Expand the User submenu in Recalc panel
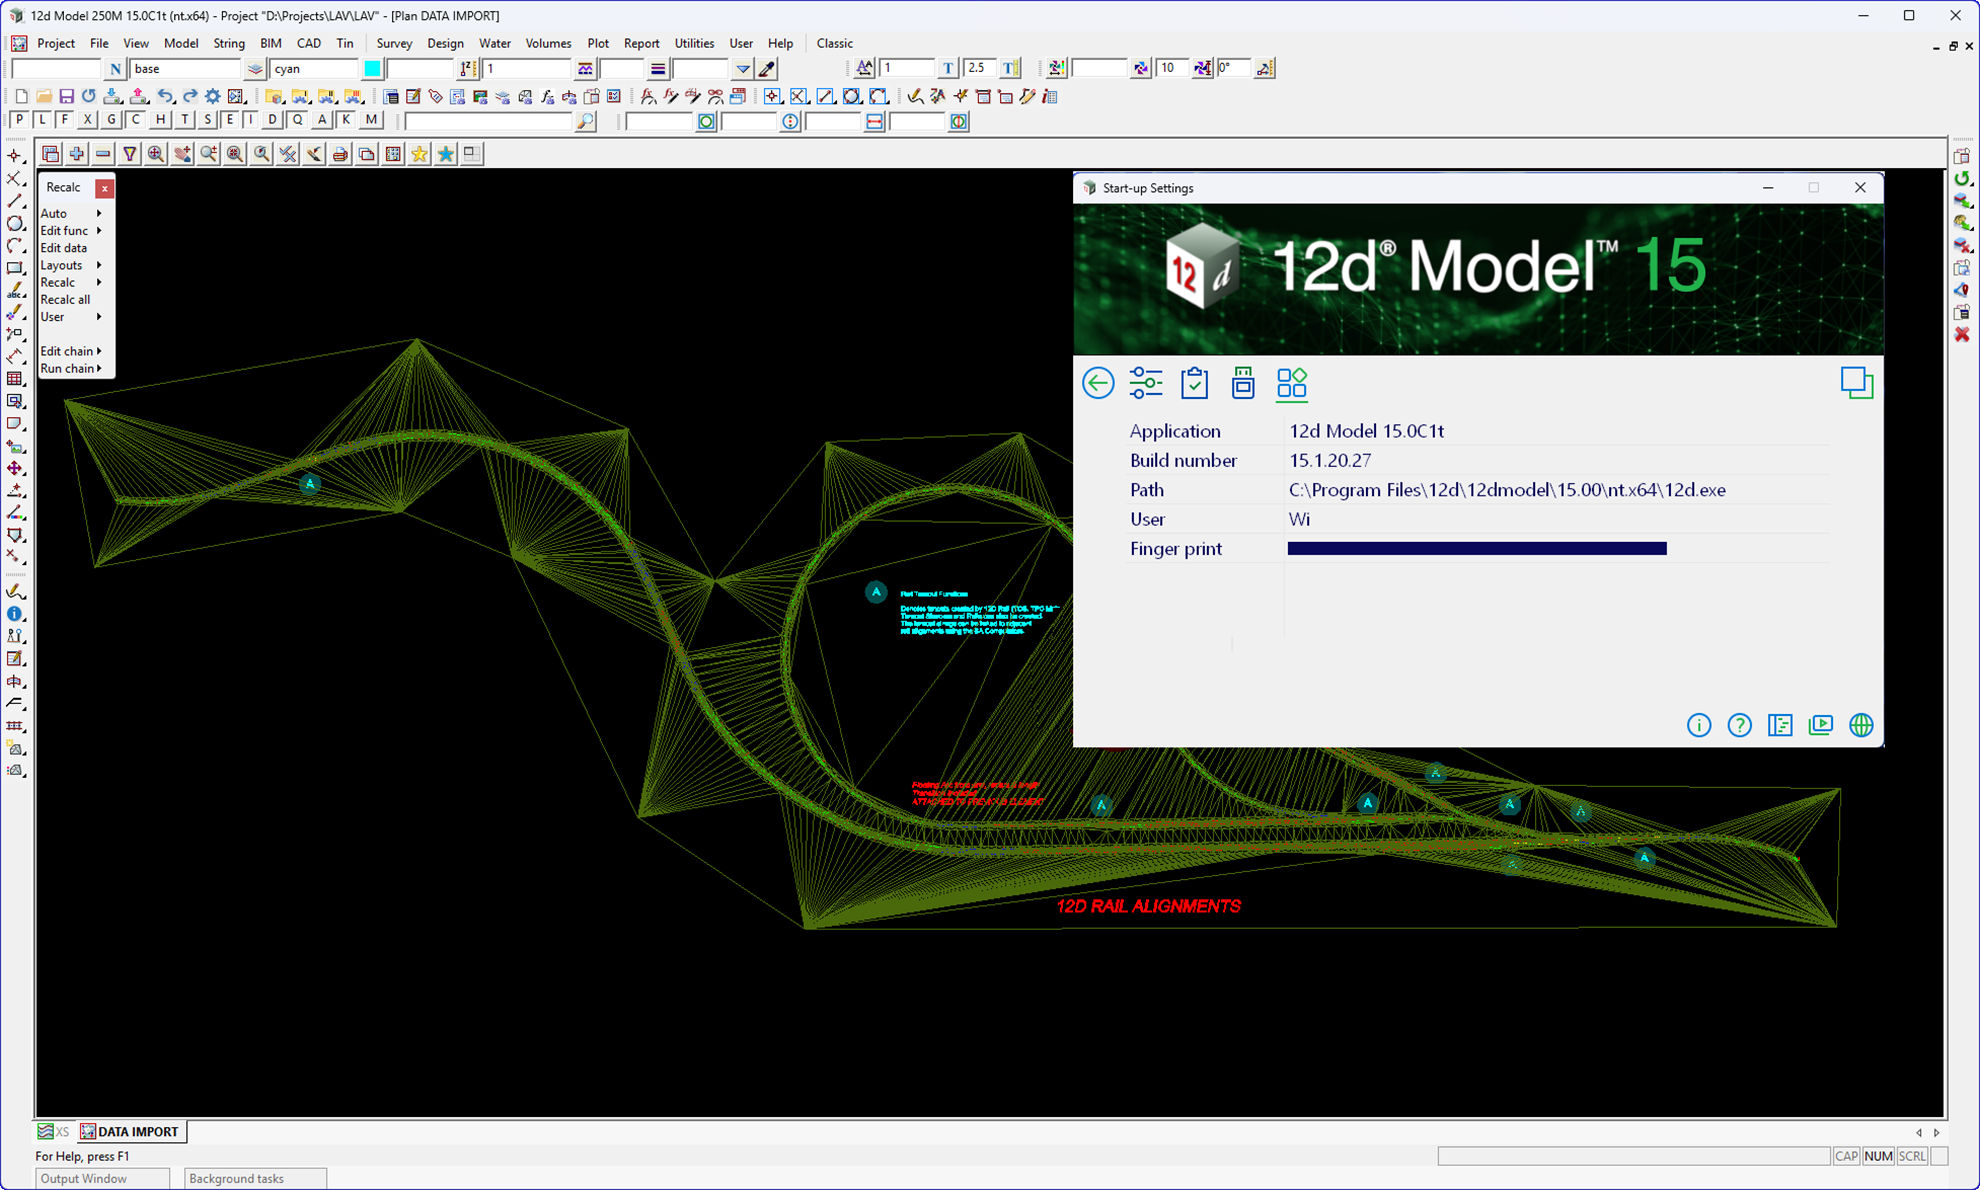Viewport: 1980px width, 1190px height. pyautogui.click(x=72, y=316)
